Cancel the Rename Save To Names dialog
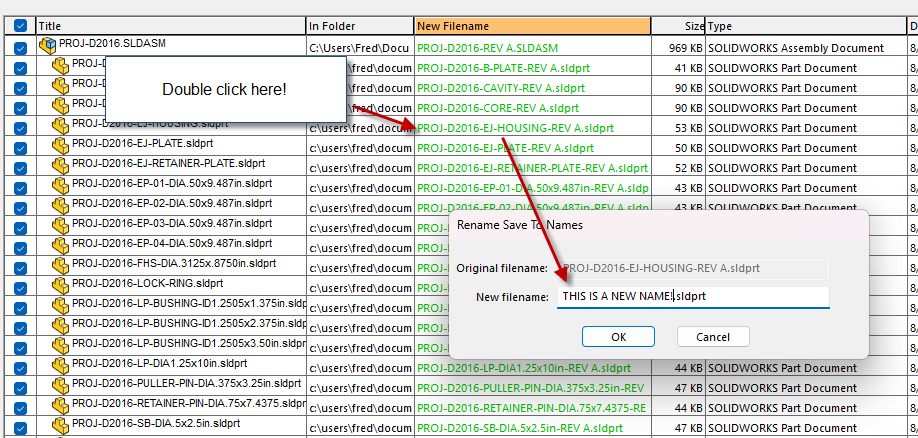 point(712,337)
